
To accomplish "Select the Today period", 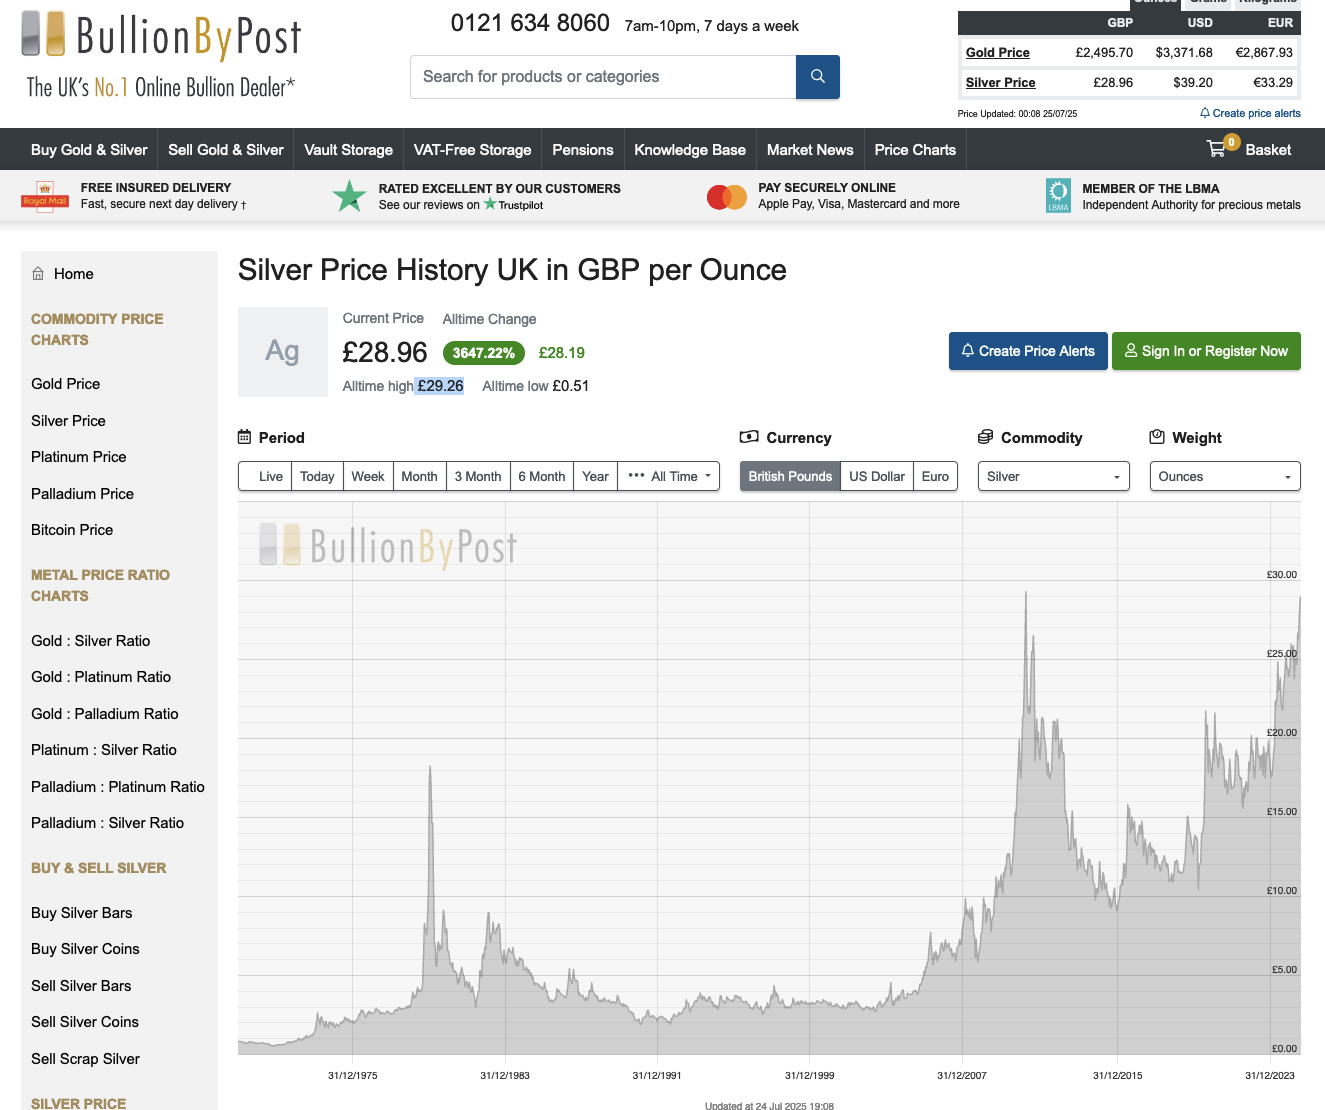I will [317, 476].
